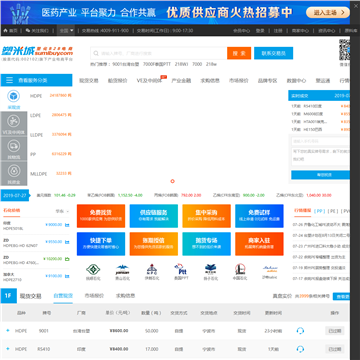The height and width of the screenshot is (360, 360).
Task: Open the supply chain service card
Action: (154, 216)
